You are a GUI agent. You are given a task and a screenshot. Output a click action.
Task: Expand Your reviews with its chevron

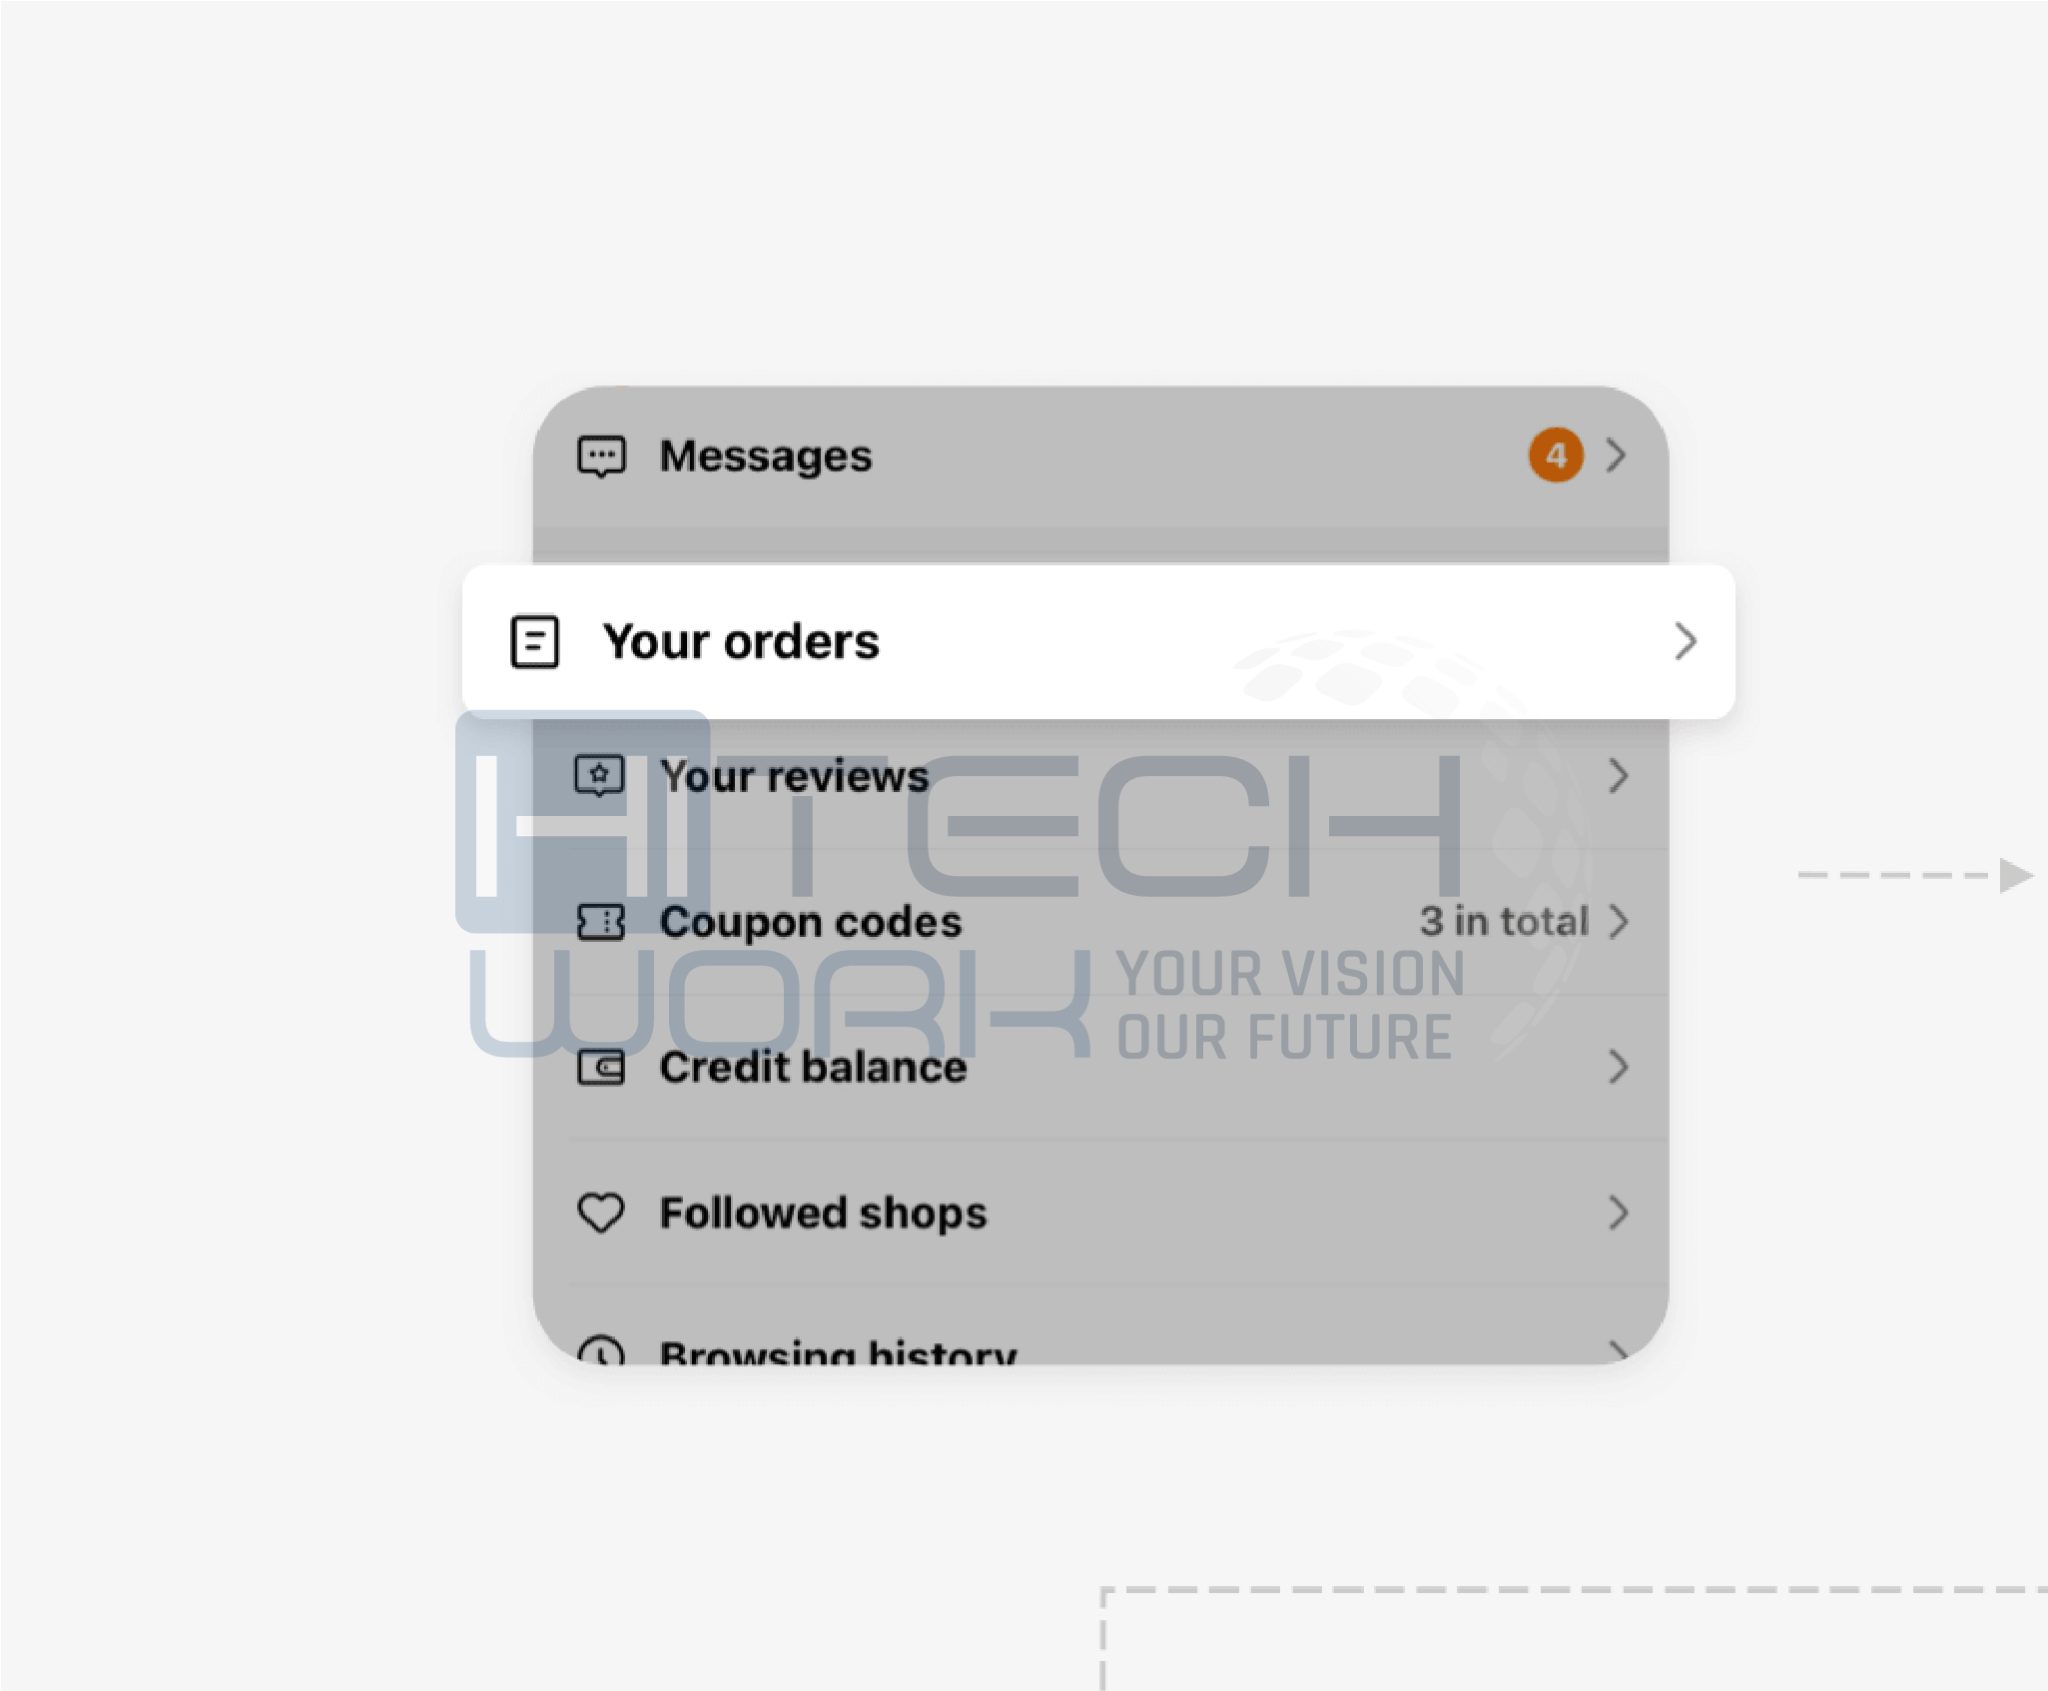point(1618,776)
